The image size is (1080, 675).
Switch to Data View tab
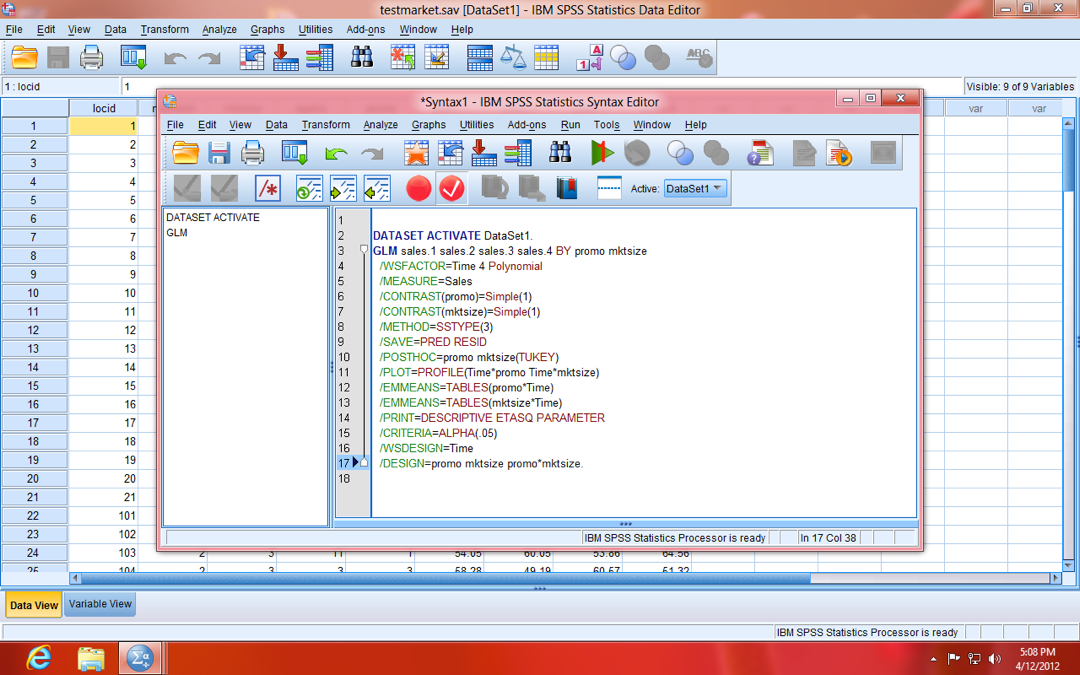34,605
